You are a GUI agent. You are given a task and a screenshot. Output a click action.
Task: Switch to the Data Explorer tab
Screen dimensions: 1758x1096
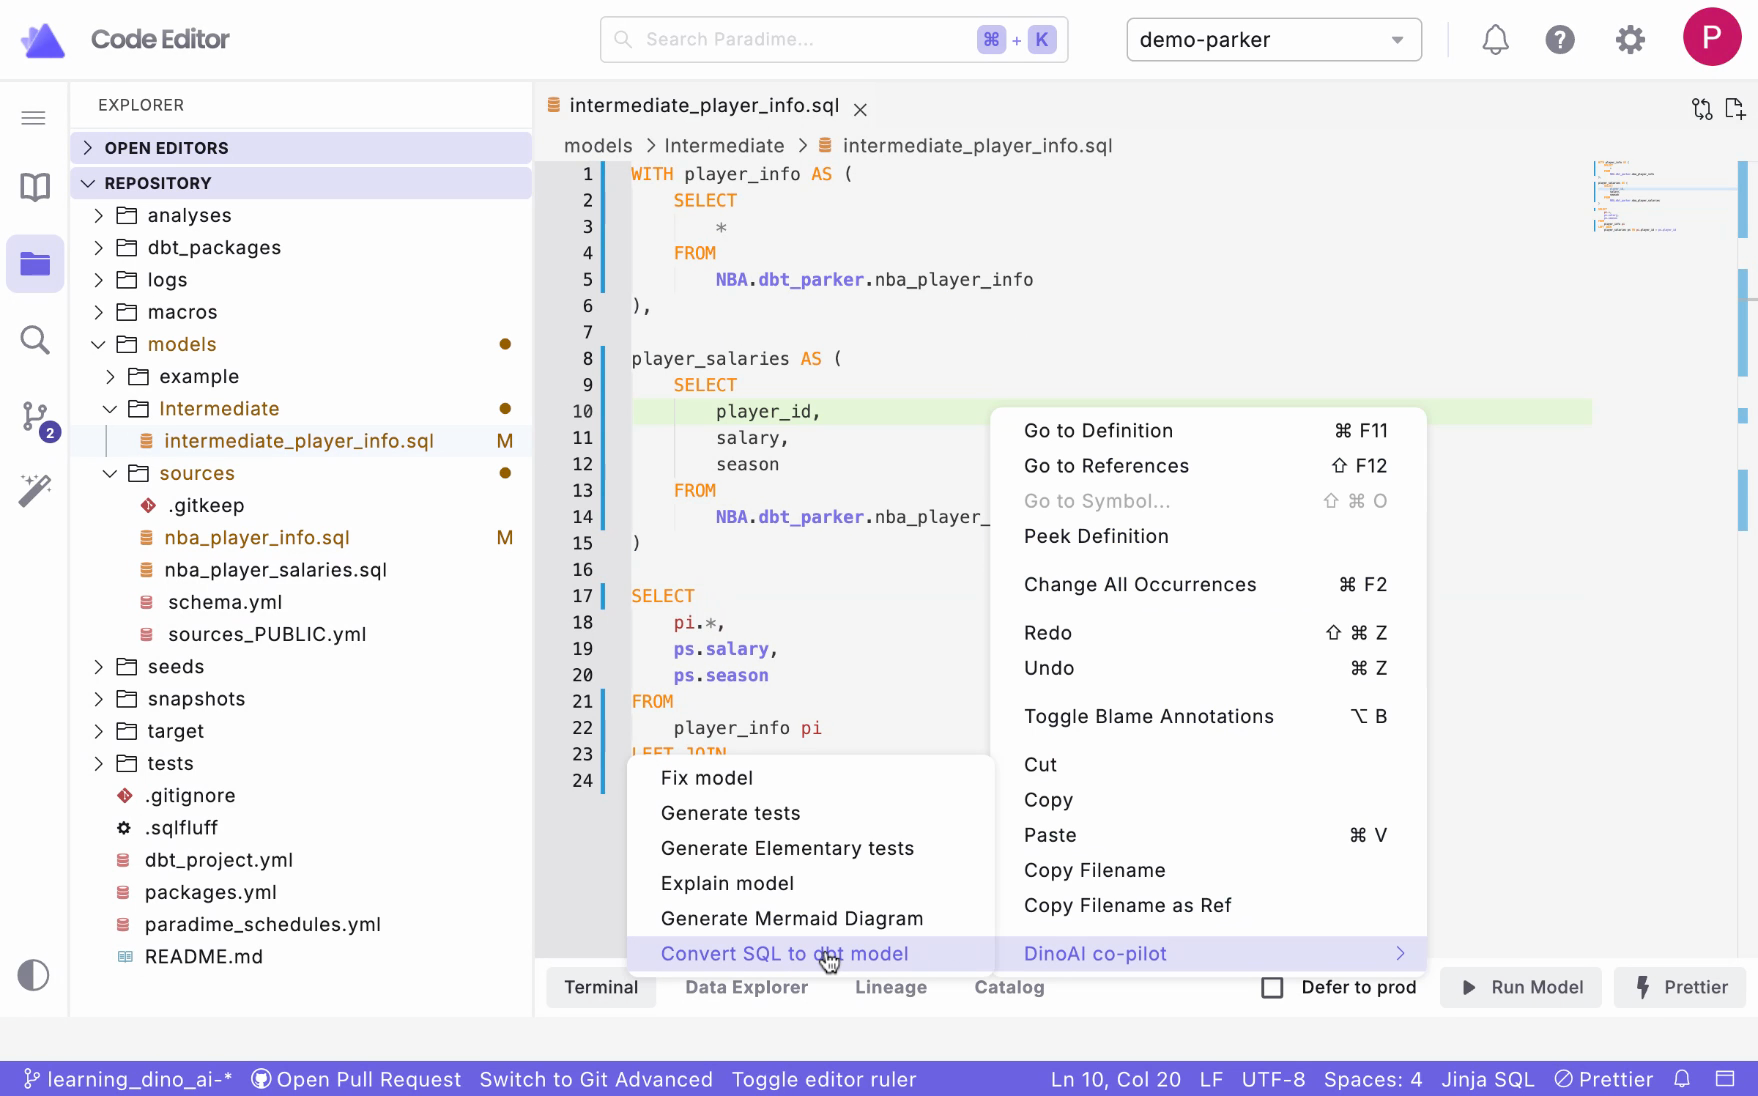(x=746, y=988)
